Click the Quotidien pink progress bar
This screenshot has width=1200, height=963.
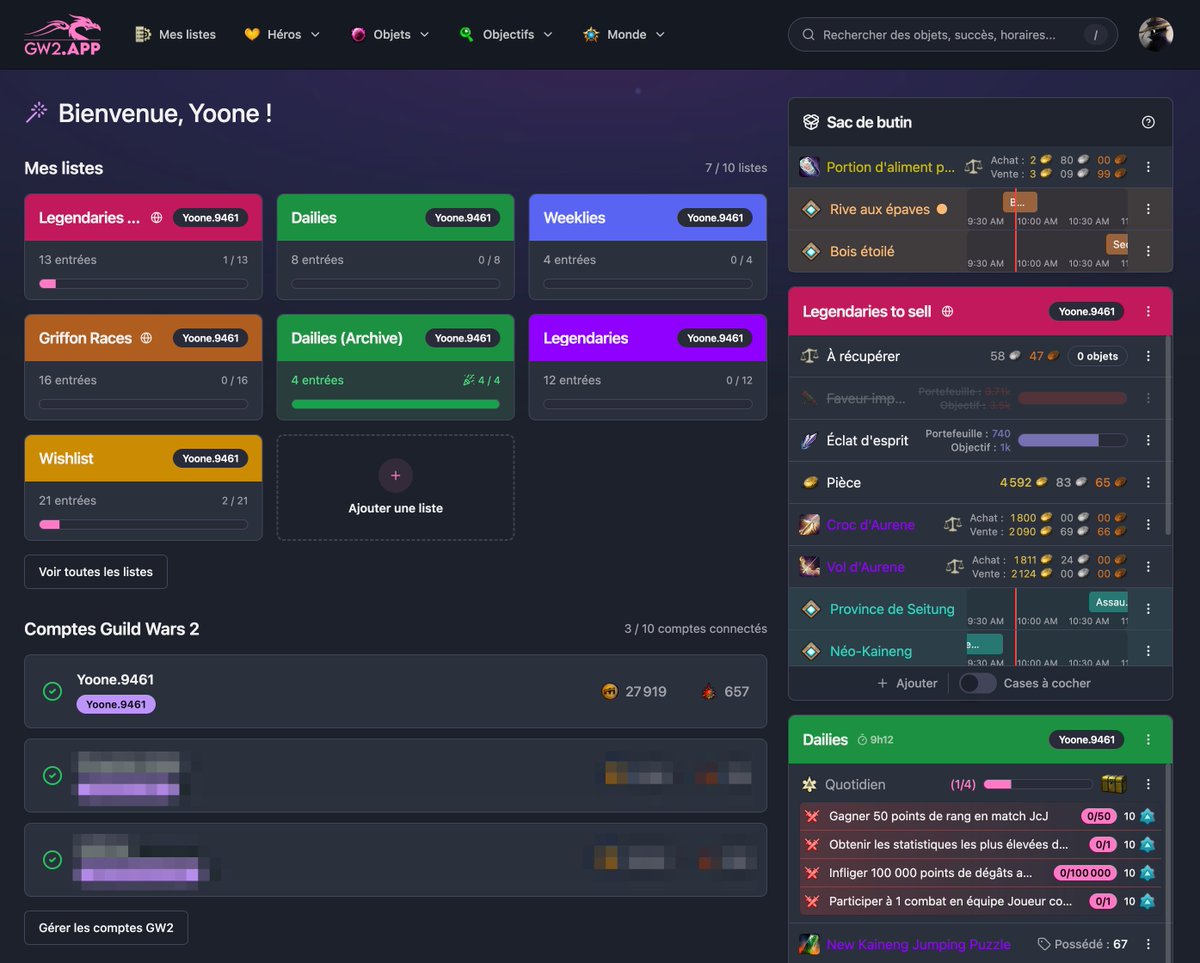tap(1038, 784)
